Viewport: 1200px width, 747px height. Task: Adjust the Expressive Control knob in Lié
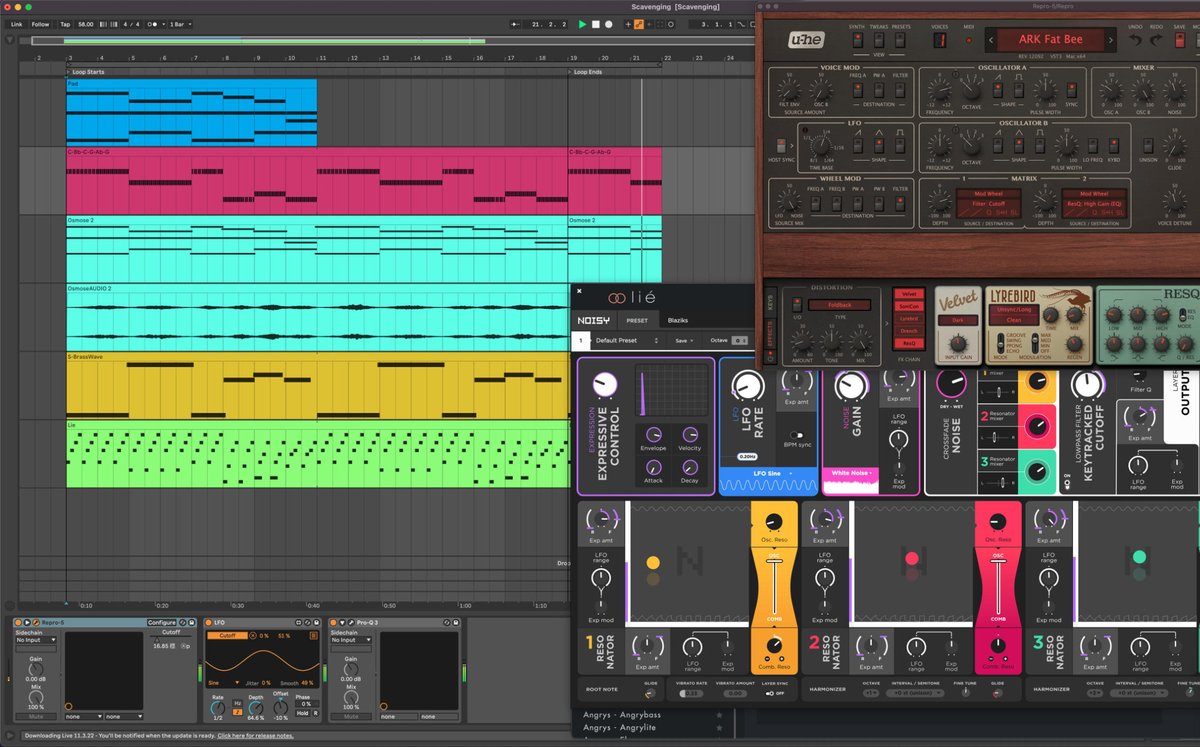(605, 384)
